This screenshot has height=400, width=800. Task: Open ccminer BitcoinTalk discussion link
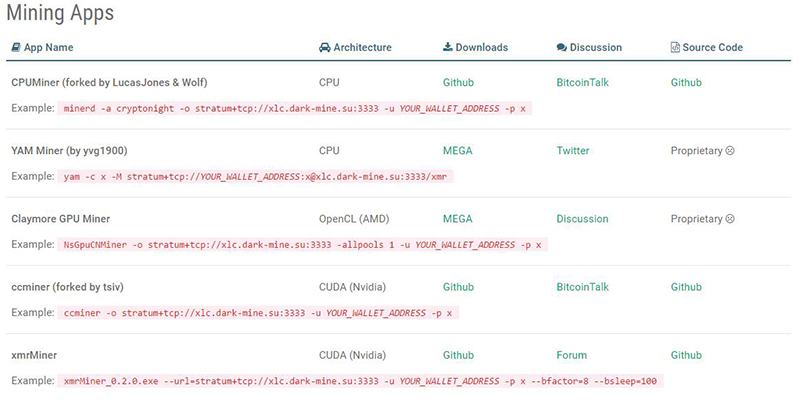point(583,287)
